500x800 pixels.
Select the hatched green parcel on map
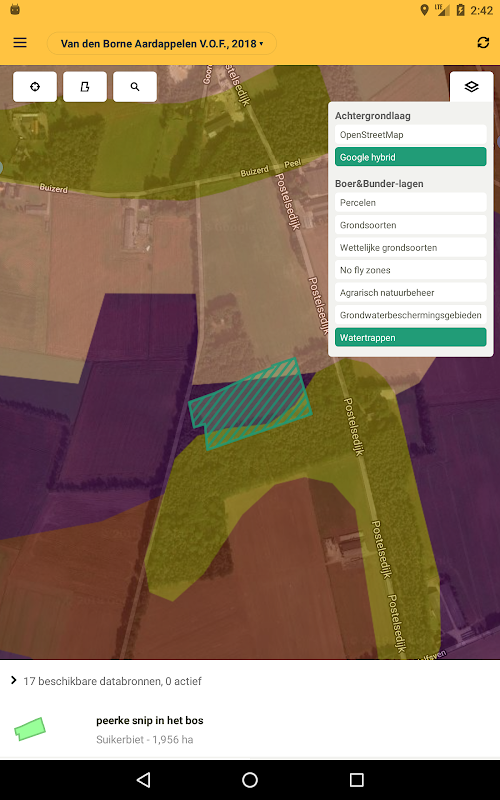tap(250, 404)
